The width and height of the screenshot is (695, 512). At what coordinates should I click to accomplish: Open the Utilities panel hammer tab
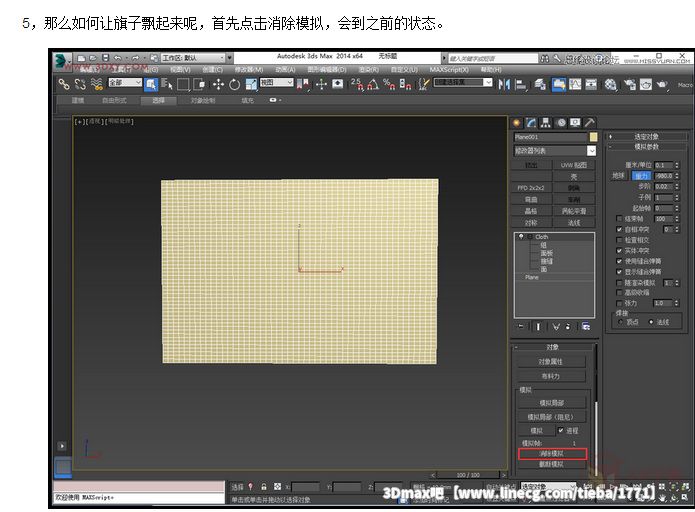[x=590, y=123]
